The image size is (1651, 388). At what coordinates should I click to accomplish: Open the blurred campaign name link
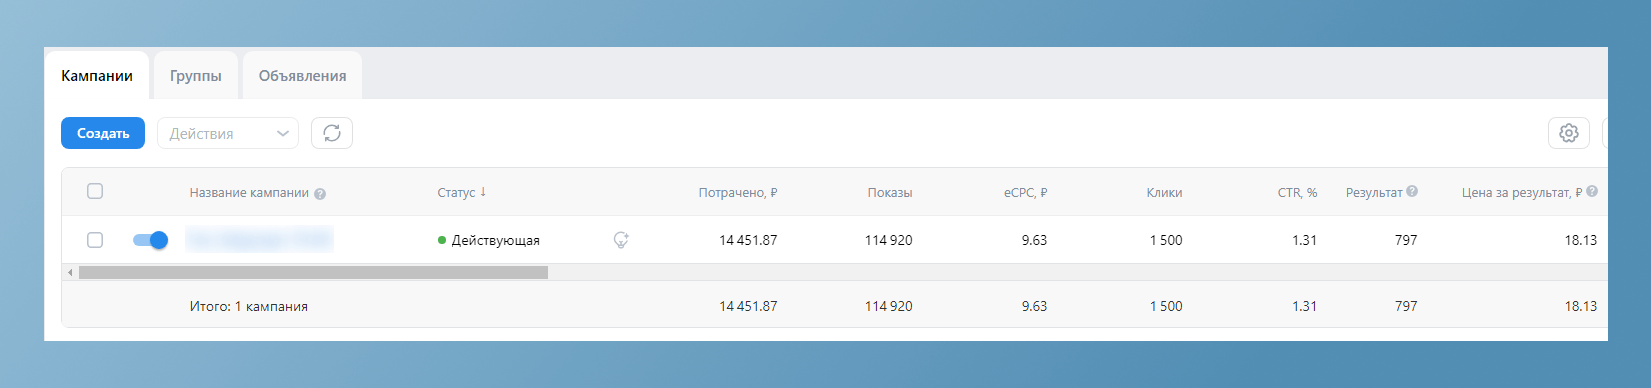(259, 240)
